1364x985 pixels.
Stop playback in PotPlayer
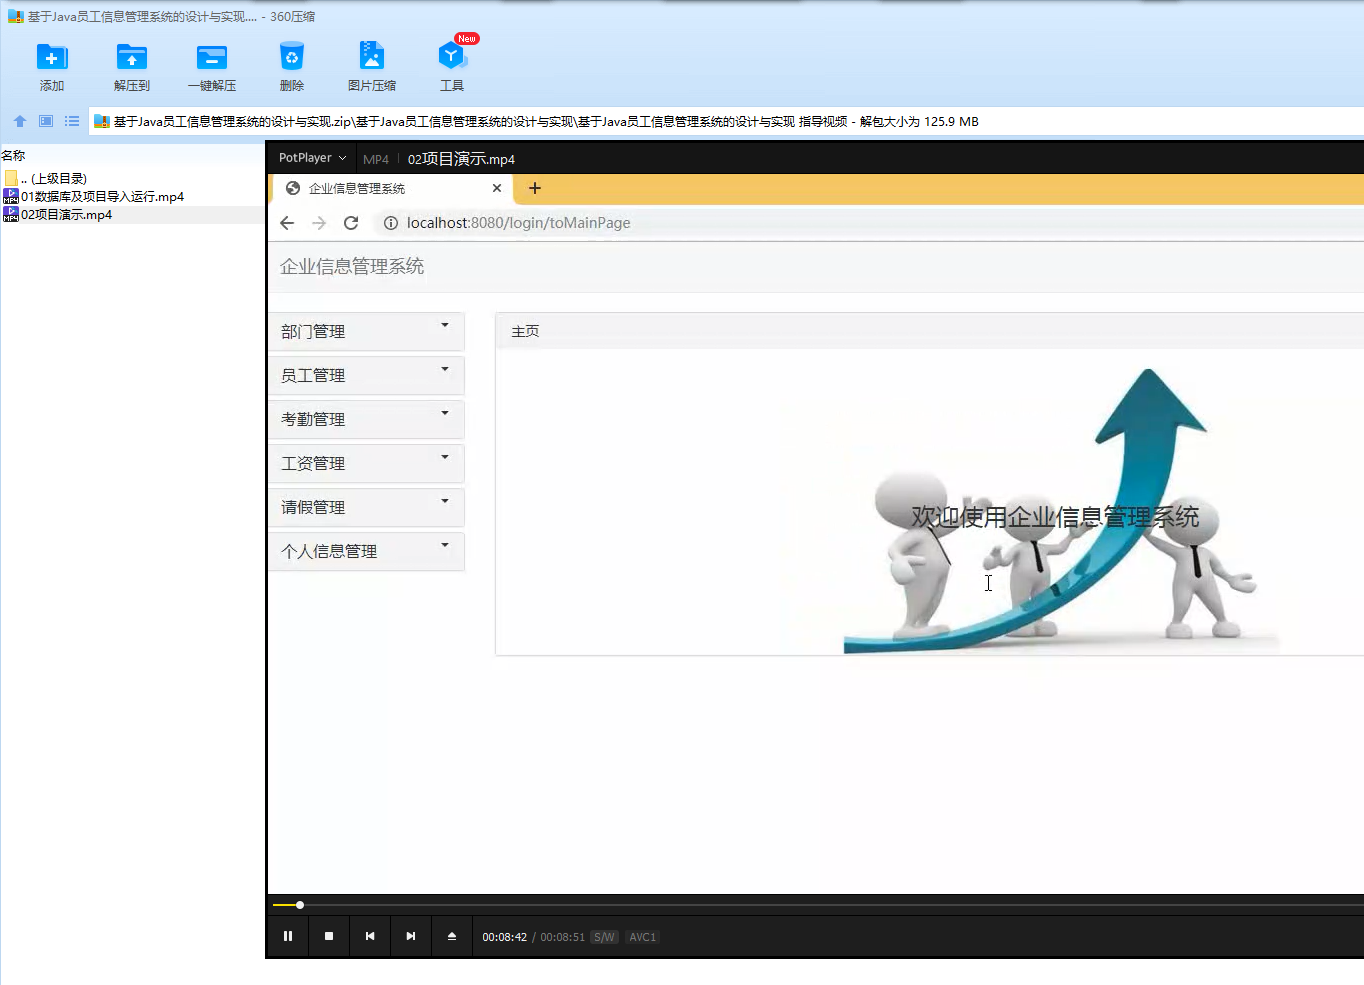[329, 937]
